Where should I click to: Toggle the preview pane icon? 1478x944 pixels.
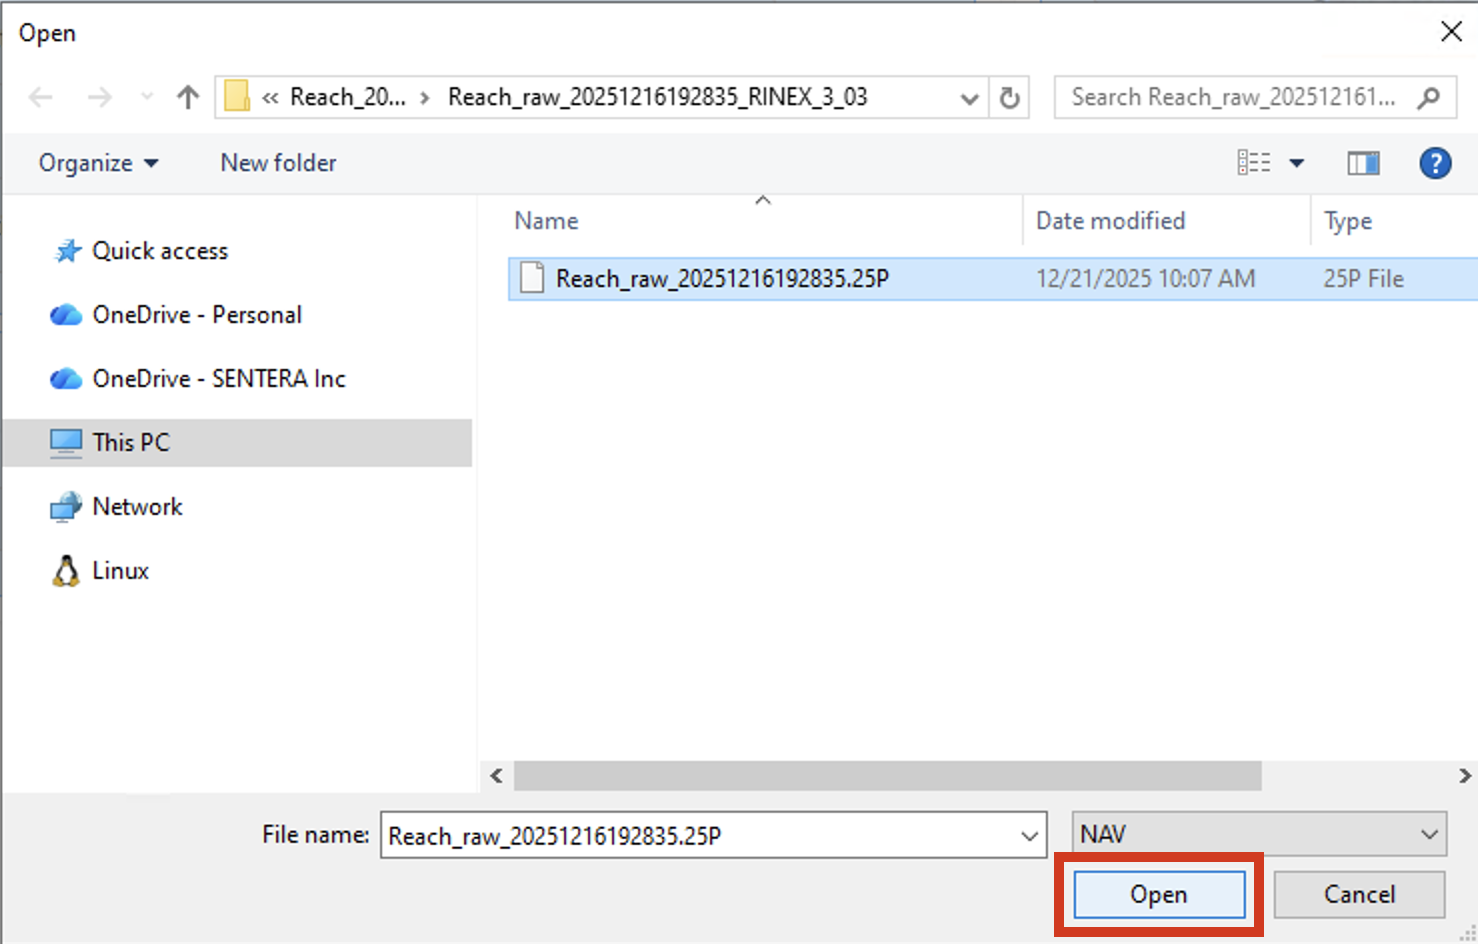tap(1363, 163)
